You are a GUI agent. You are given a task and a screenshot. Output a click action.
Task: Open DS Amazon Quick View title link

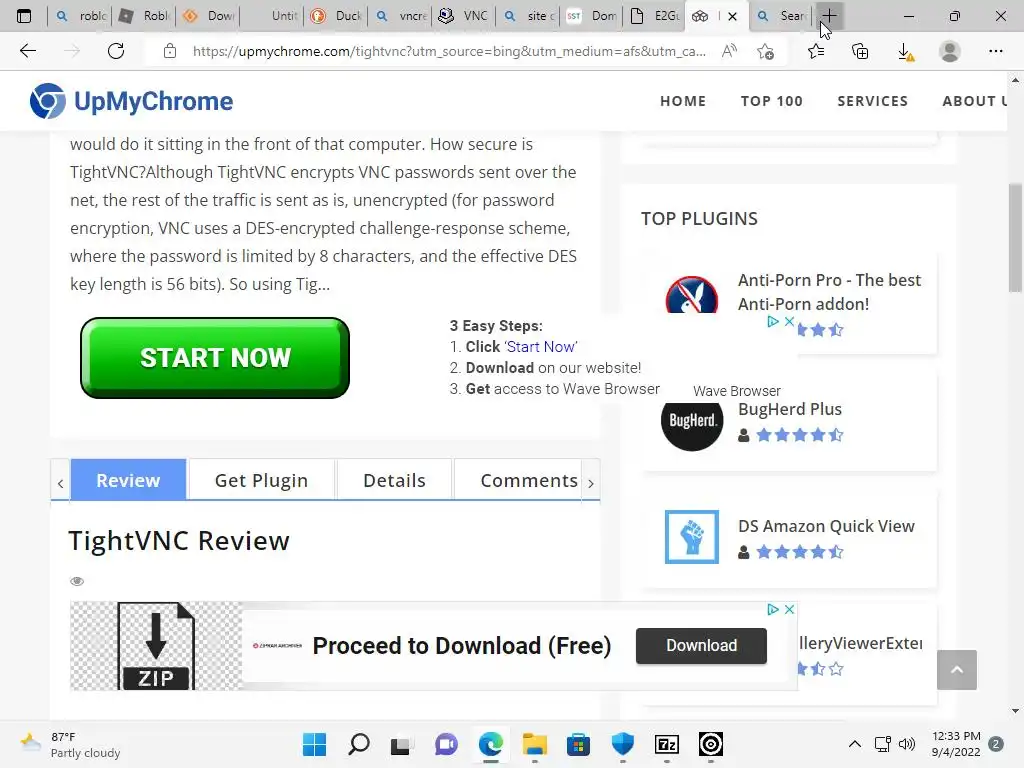826,526
